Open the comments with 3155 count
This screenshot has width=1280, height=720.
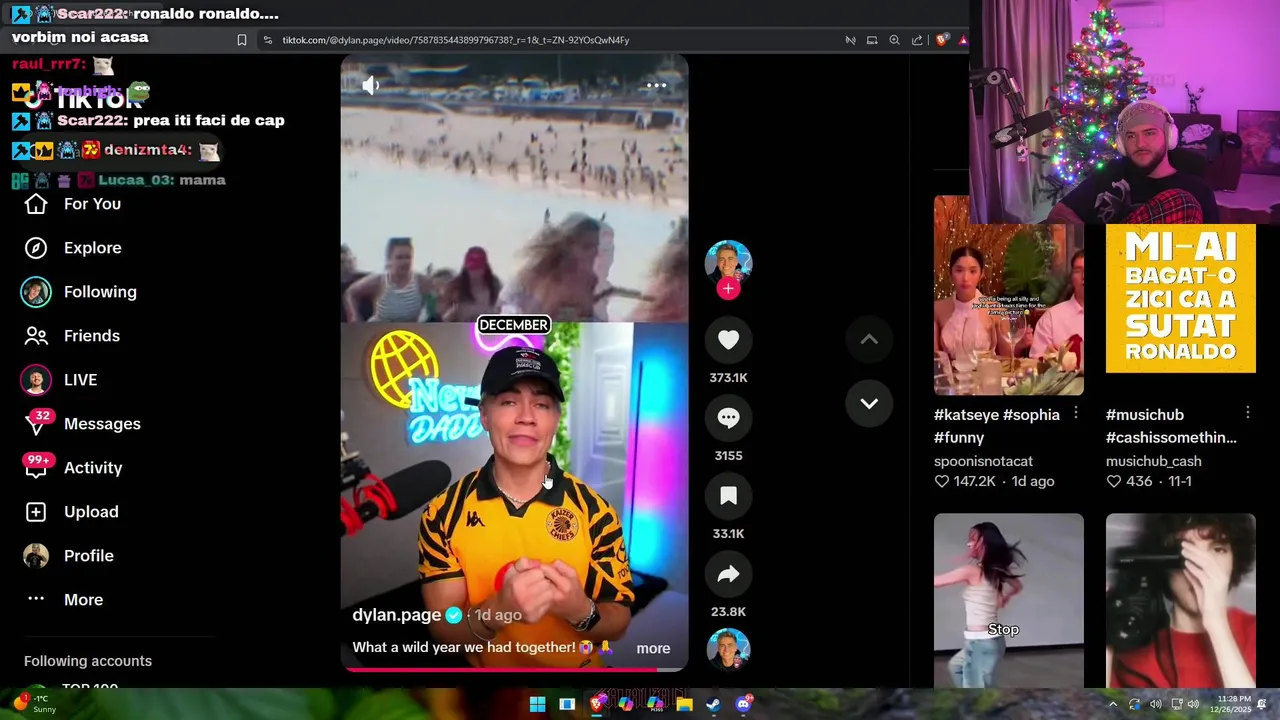point(728,418)
